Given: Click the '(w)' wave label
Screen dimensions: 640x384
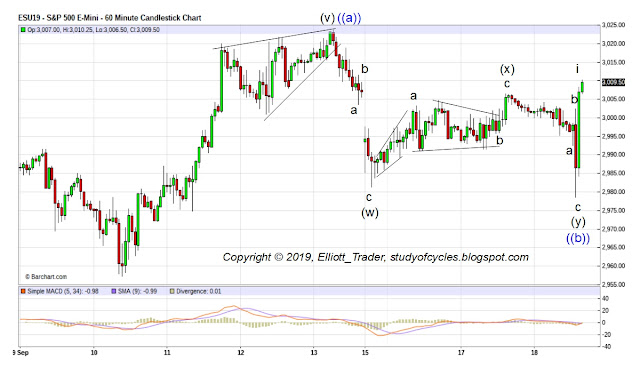Looking at the screenshot, I should (x=370, y=213).
